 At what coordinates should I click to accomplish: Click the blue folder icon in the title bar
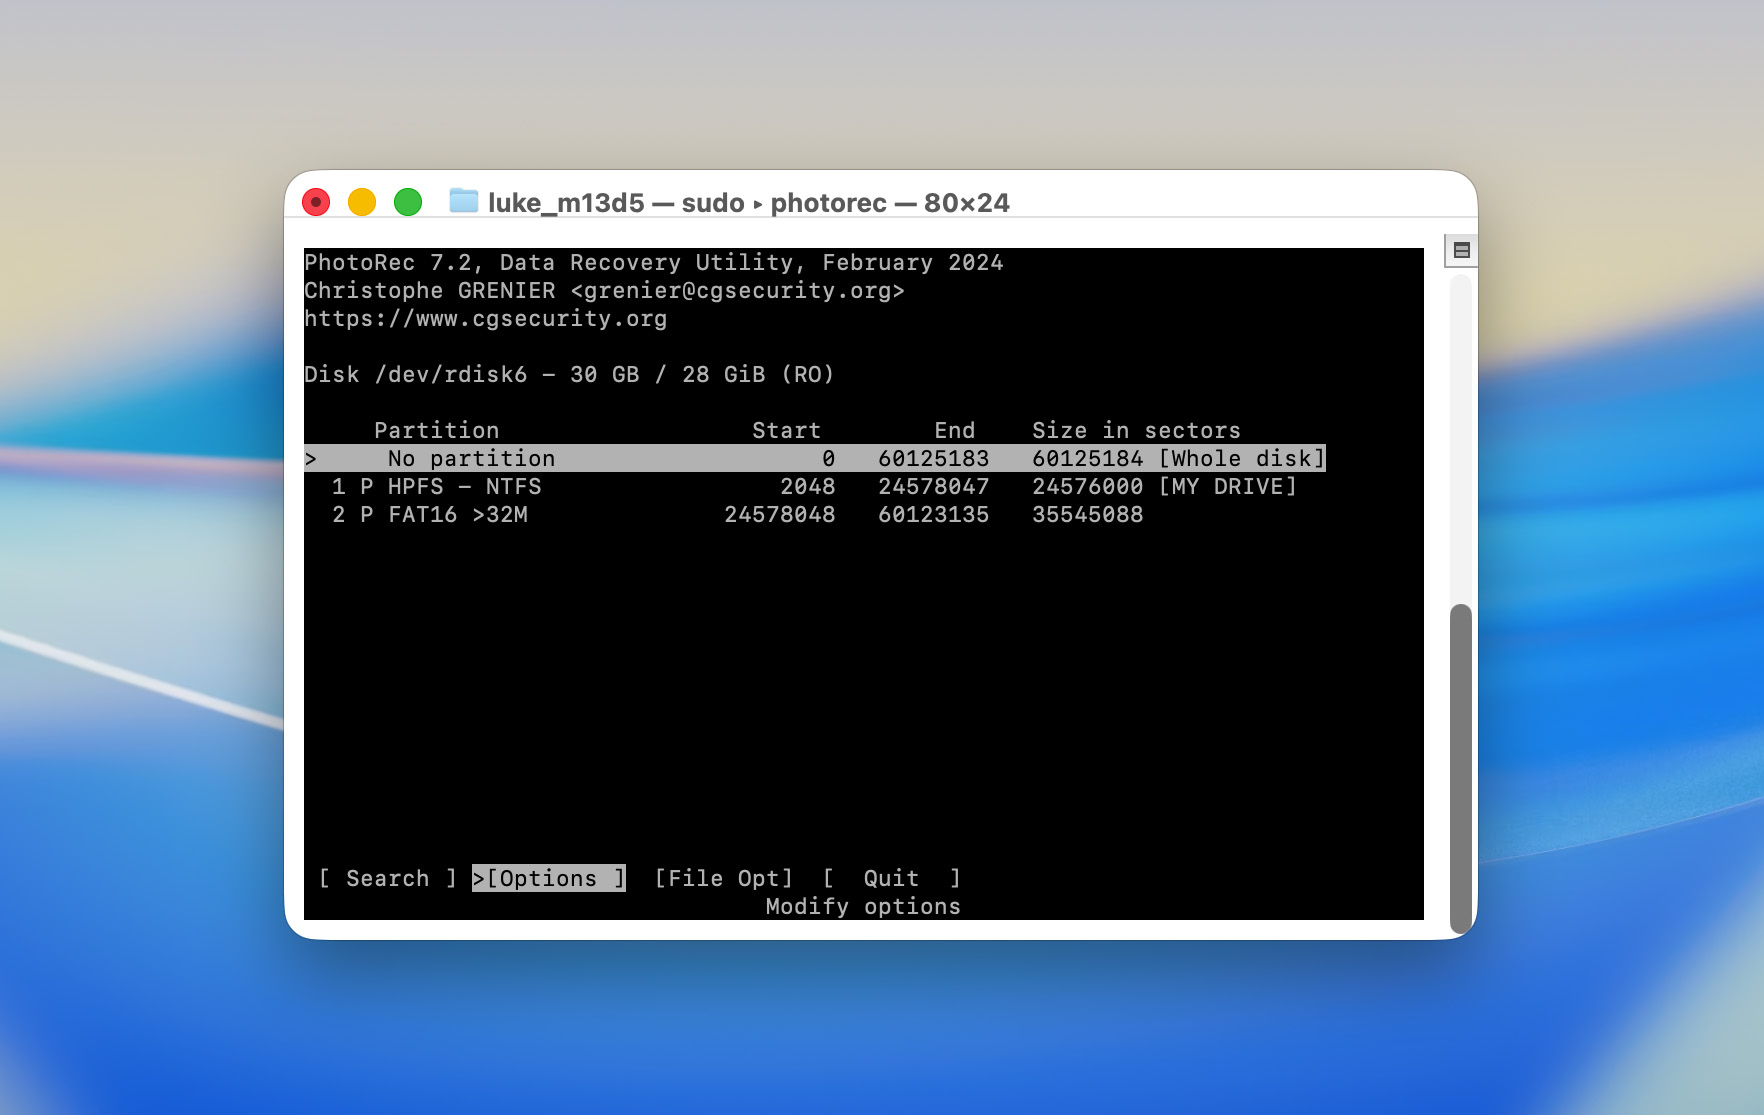tap(463, 203)
